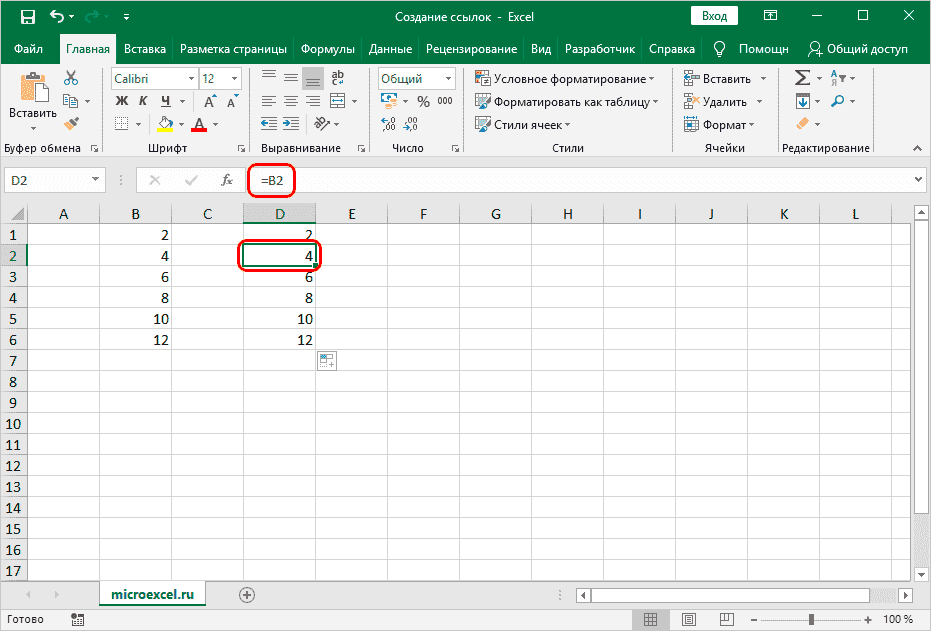Toggle italic К formatting
Viewport: 931px width, 631px height.
pos(144,101)
